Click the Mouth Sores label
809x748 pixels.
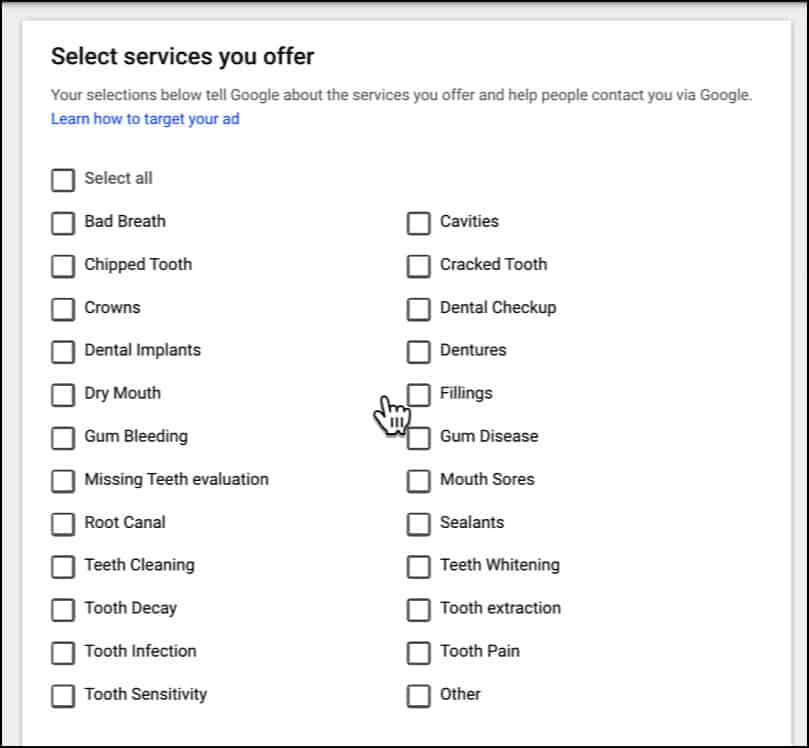[487, 480]
